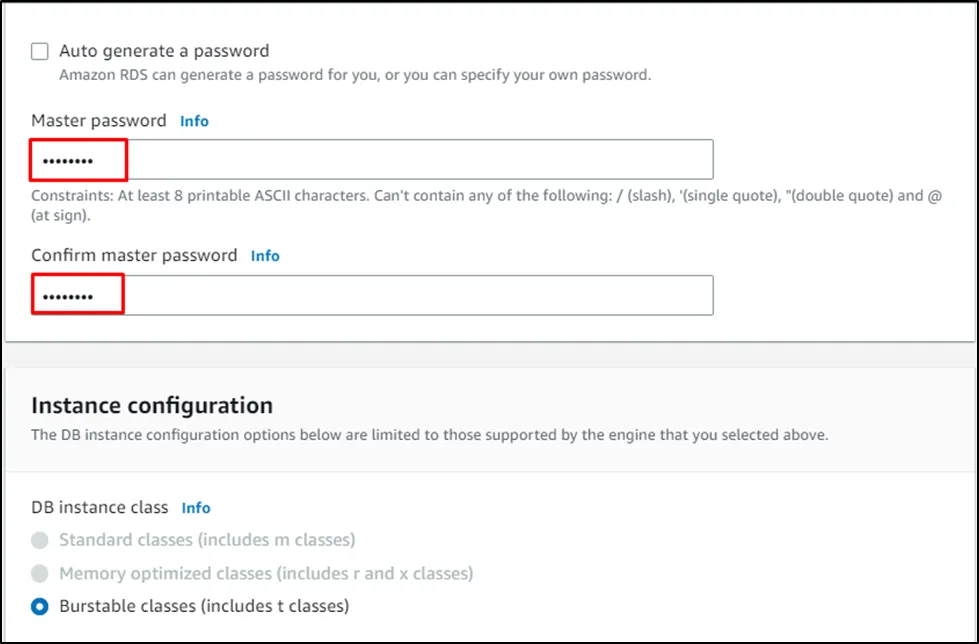Viewport: 979px width, 644px height.
Task: Click the Amazon RDS password description text
Action: [x=355, y=75]
